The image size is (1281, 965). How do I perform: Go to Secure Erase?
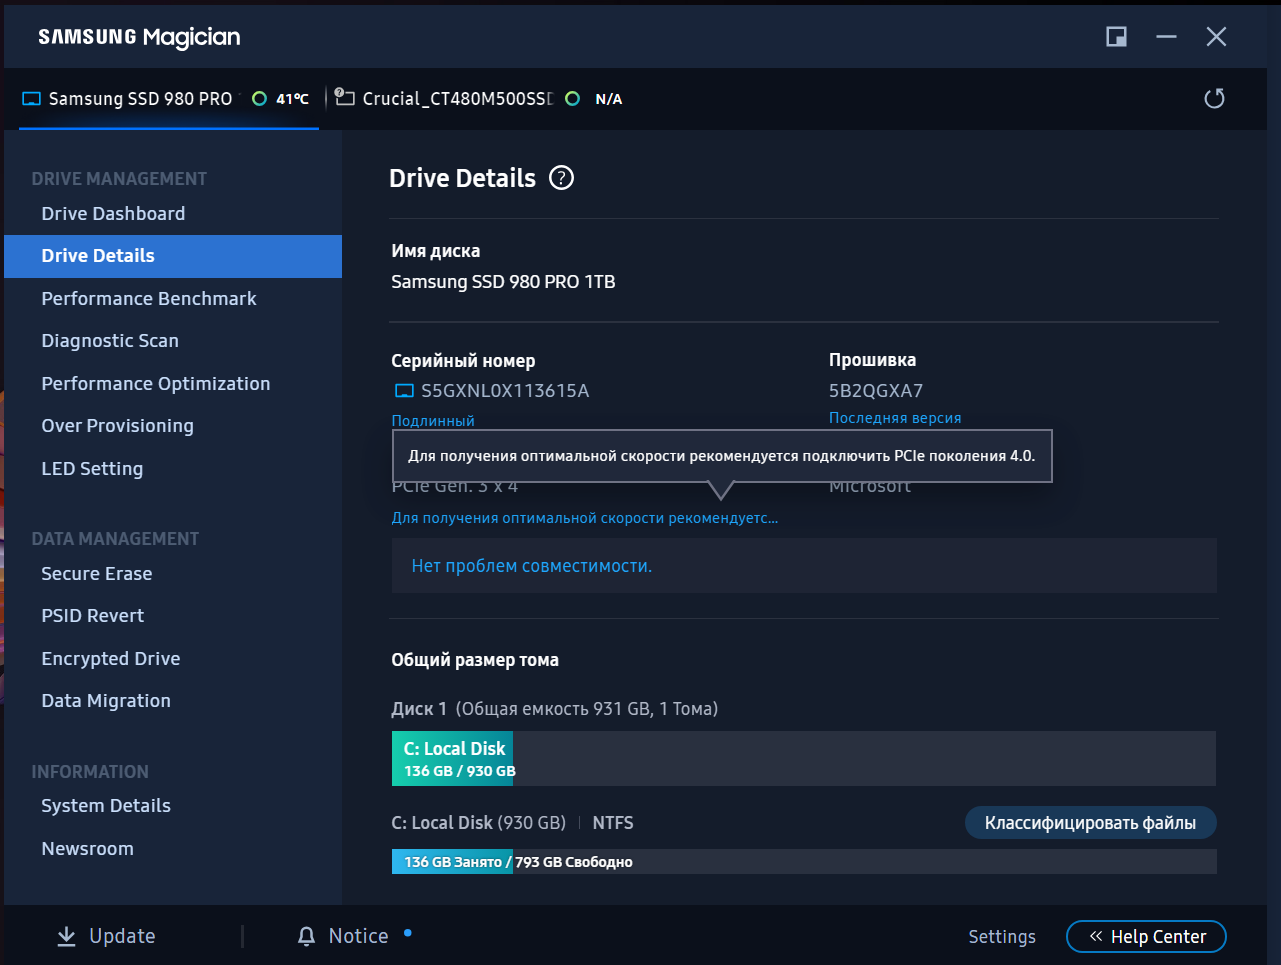(x=97, y=574)
